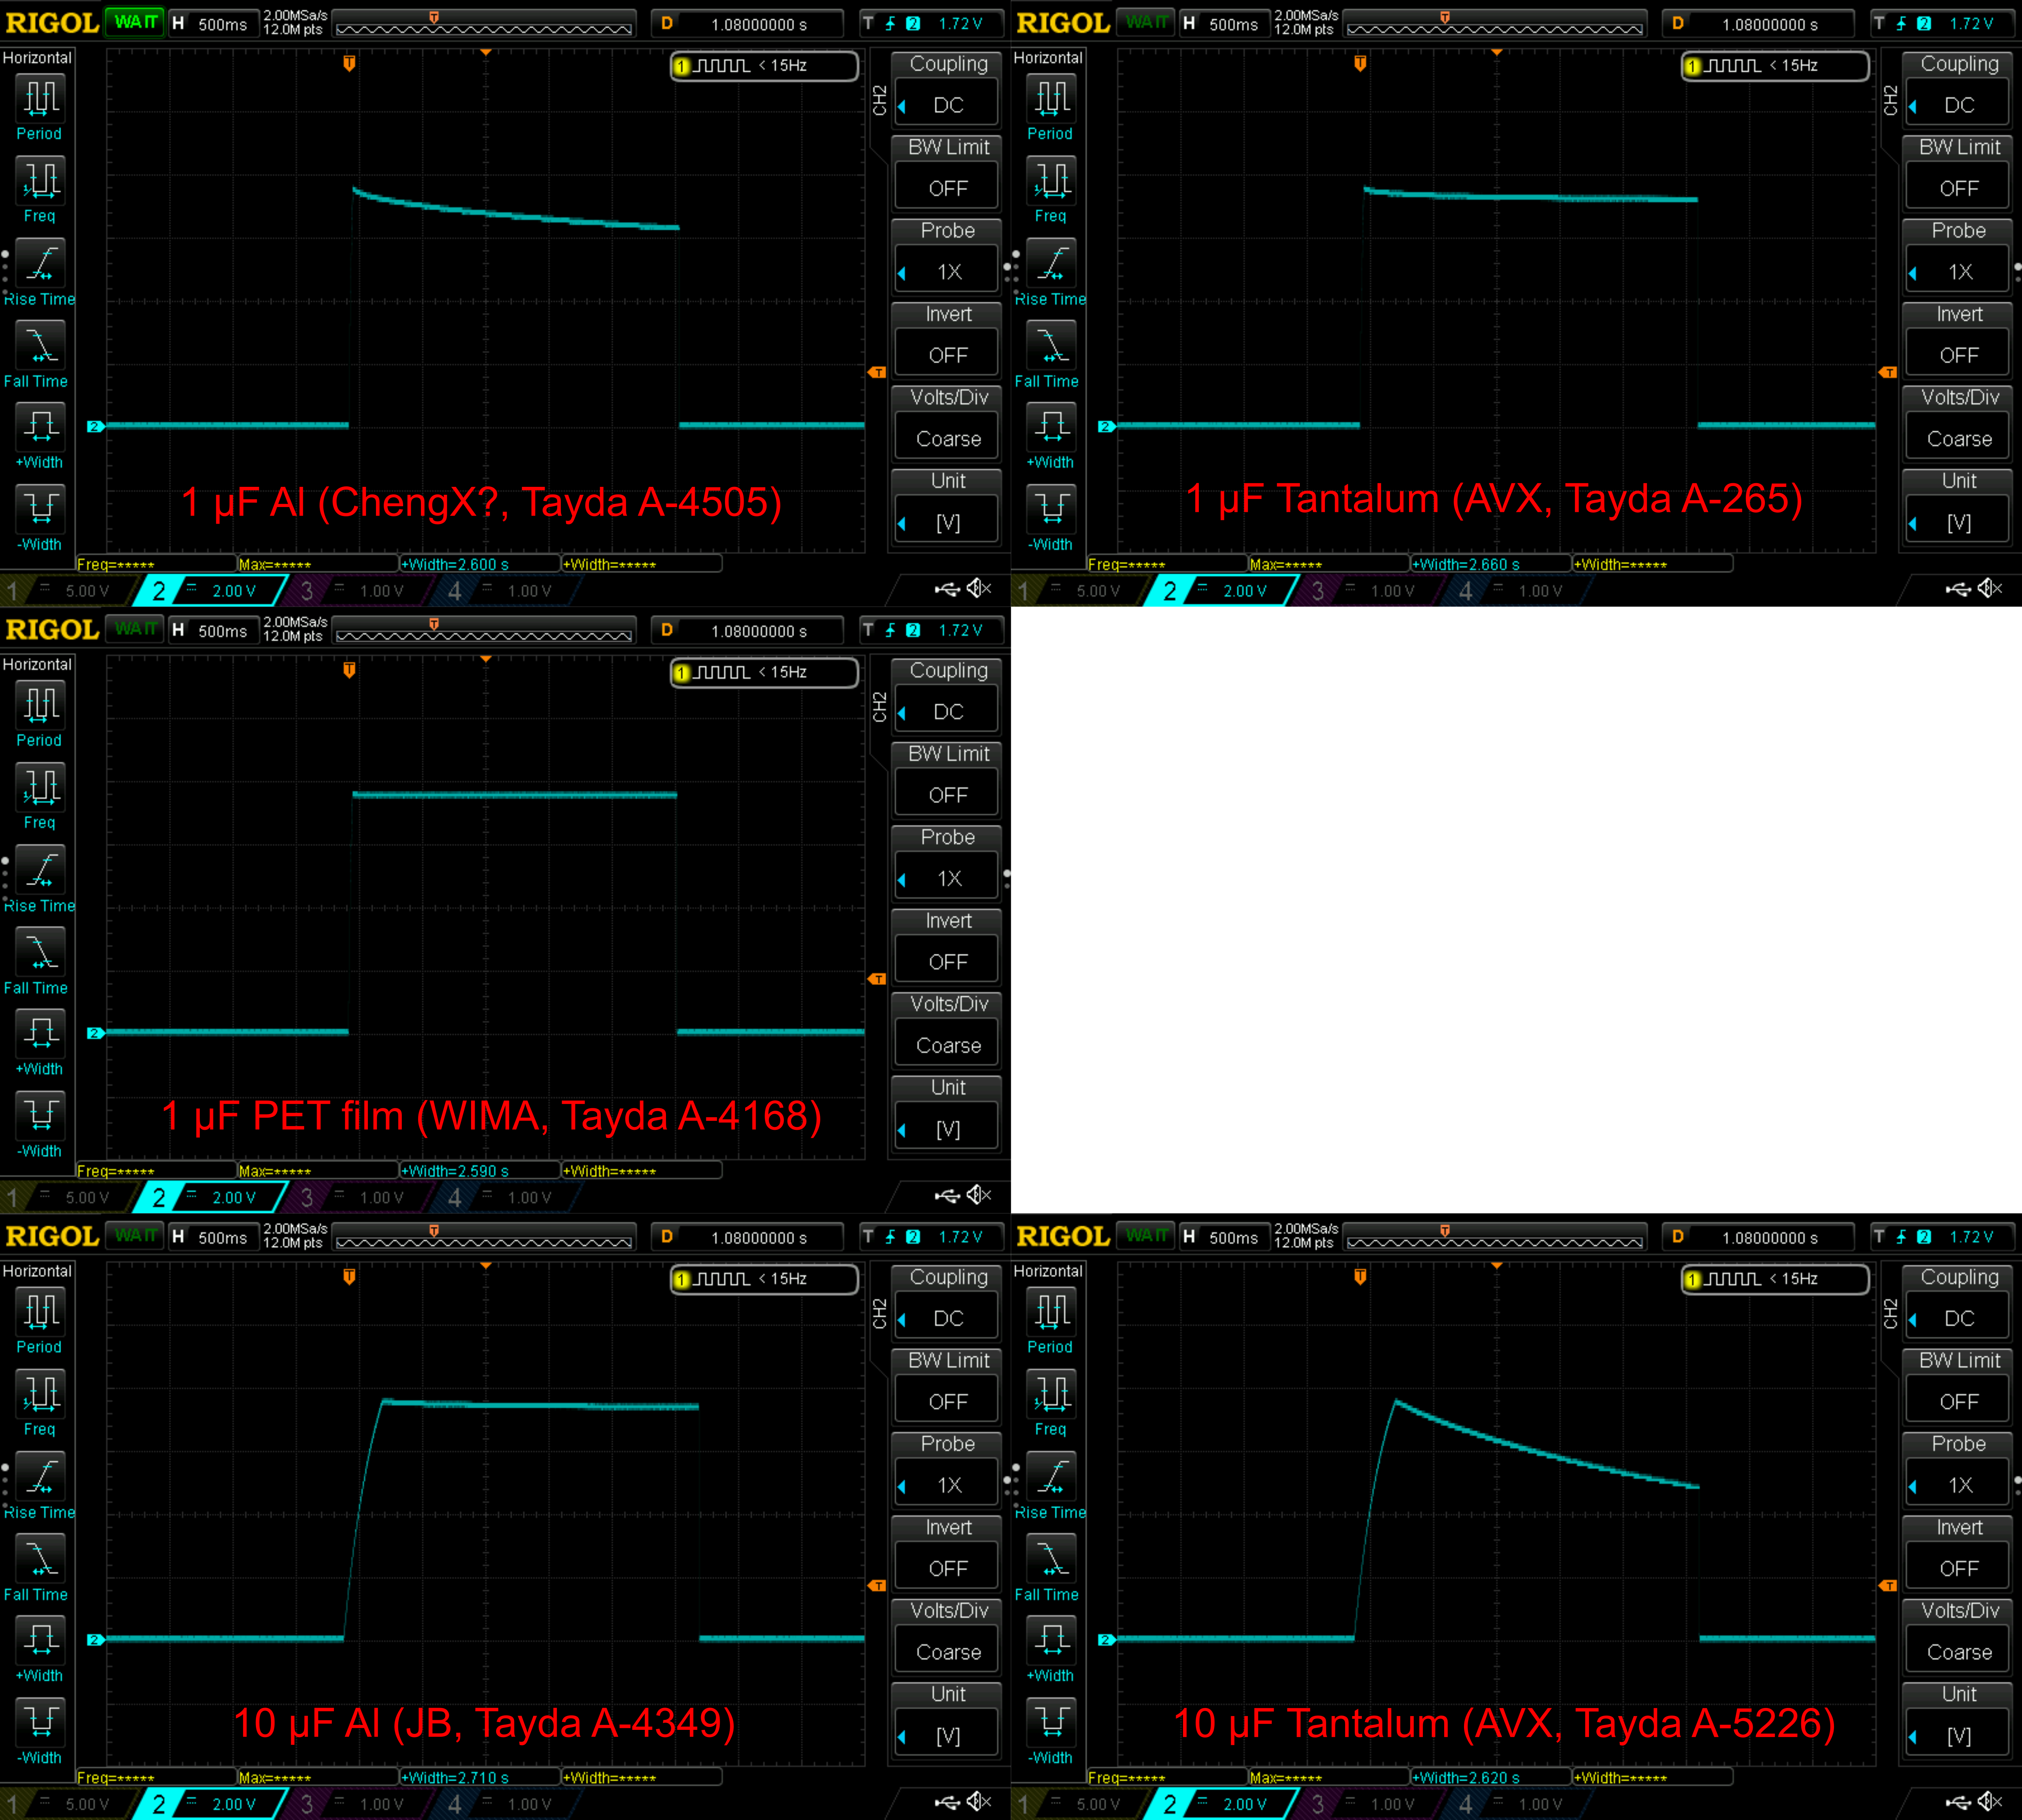
Task: Toggle Invert OFF in 1 µF Tantalum screenshot
Action: (1958, 355)
